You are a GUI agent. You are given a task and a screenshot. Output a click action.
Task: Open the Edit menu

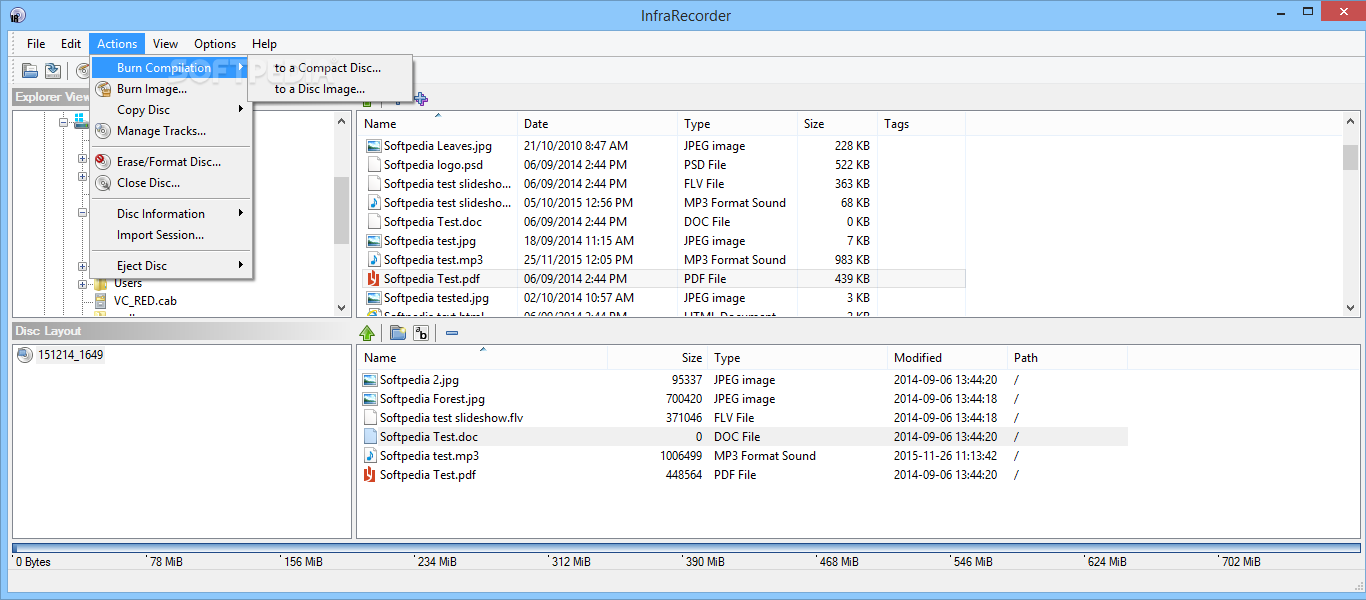coord(71,44)
